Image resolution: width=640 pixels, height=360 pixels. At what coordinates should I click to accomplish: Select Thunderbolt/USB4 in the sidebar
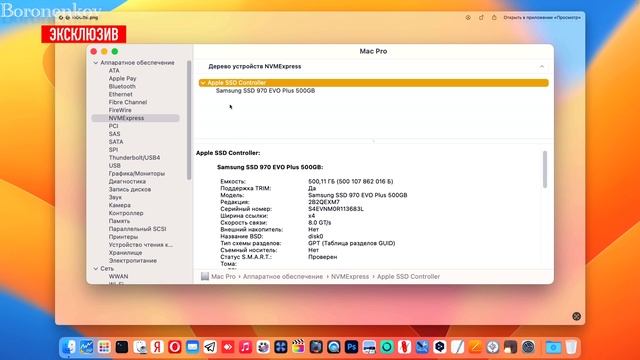click(x=134, y=158)
